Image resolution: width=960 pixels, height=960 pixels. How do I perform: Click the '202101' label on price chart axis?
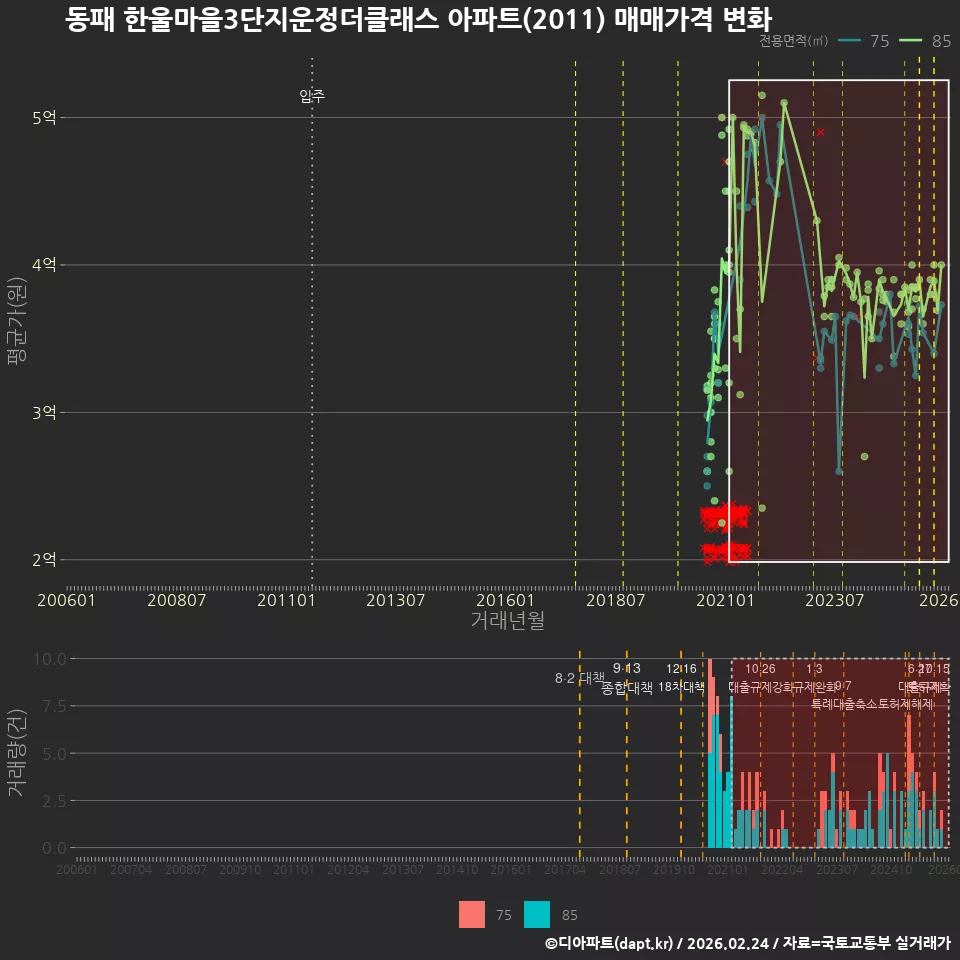[x=725, y=600]
